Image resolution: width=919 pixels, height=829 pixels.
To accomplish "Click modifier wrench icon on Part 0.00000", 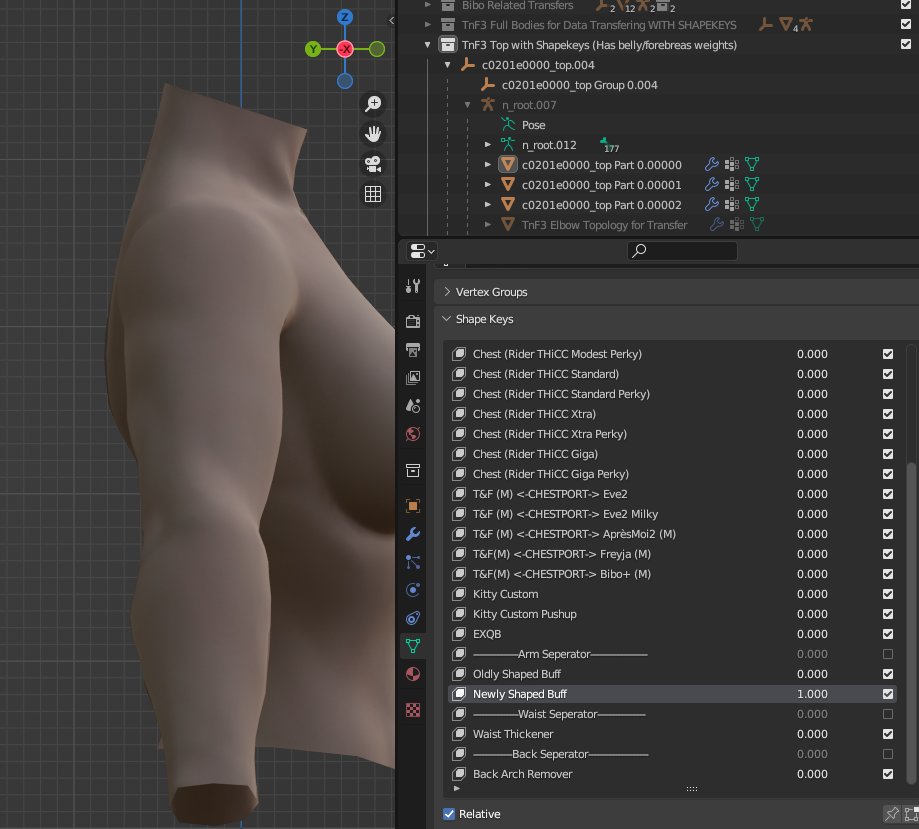I will pyautogui.click(x=712, y=165).
